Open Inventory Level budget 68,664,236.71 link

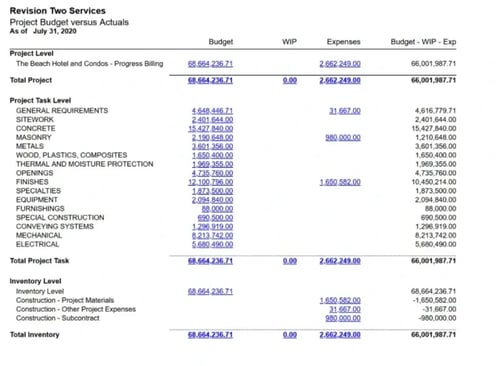[x=210, y=291]
